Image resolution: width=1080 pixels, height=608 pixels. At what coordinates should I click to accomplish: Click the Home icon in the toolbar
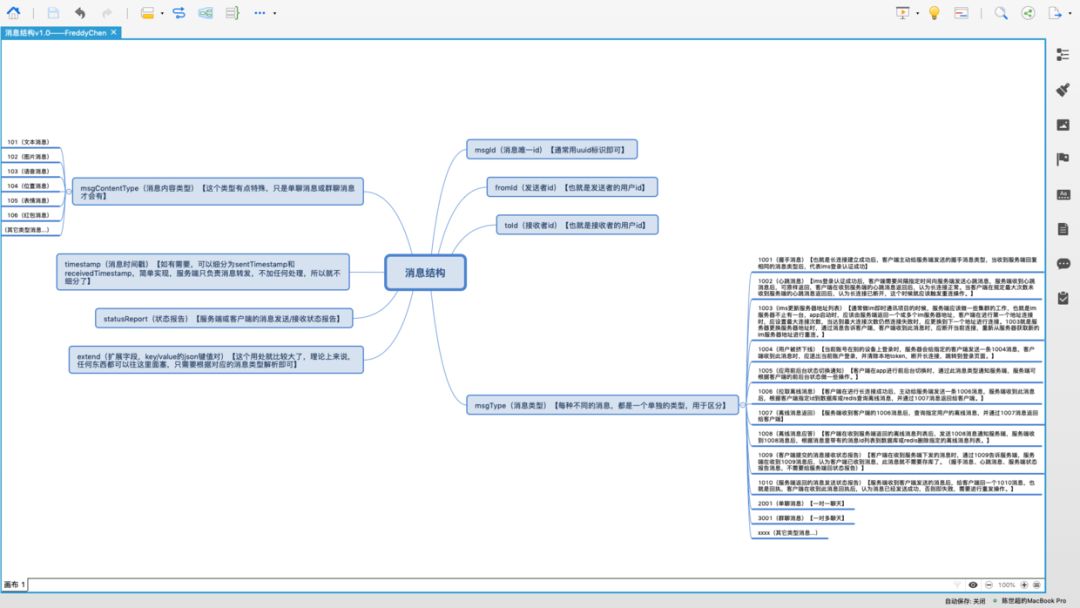point(14,13)
